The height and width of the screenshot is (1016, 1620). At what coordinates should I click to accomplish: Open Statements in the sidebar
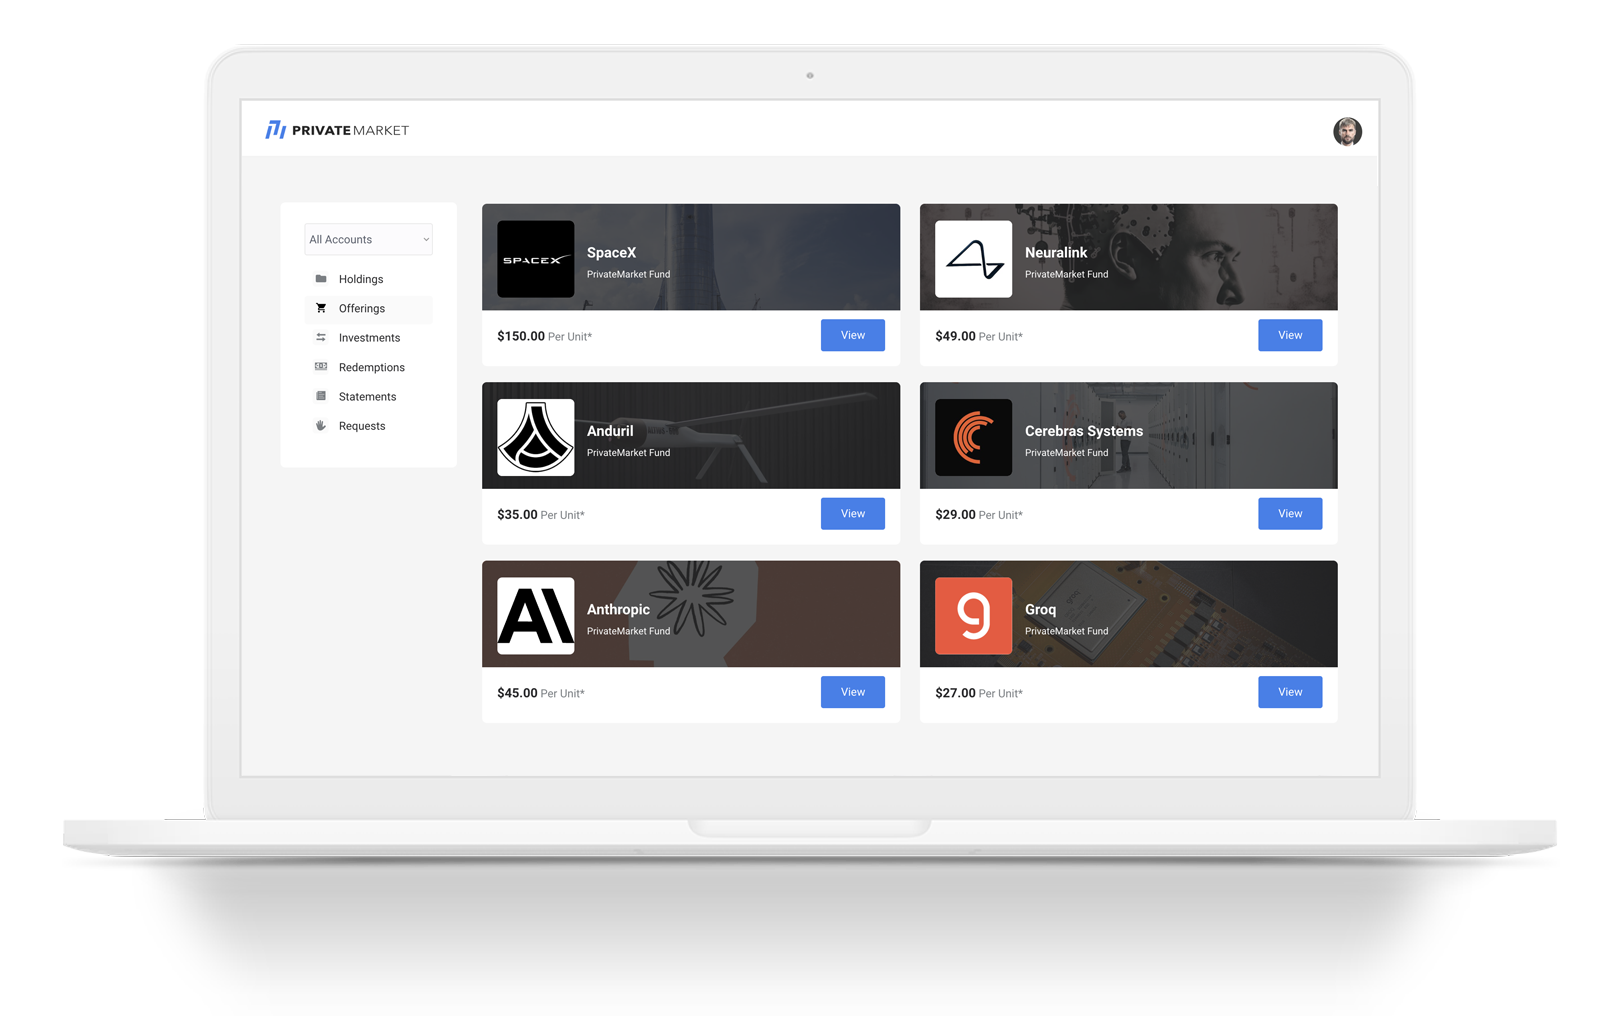tap(368, 396)
